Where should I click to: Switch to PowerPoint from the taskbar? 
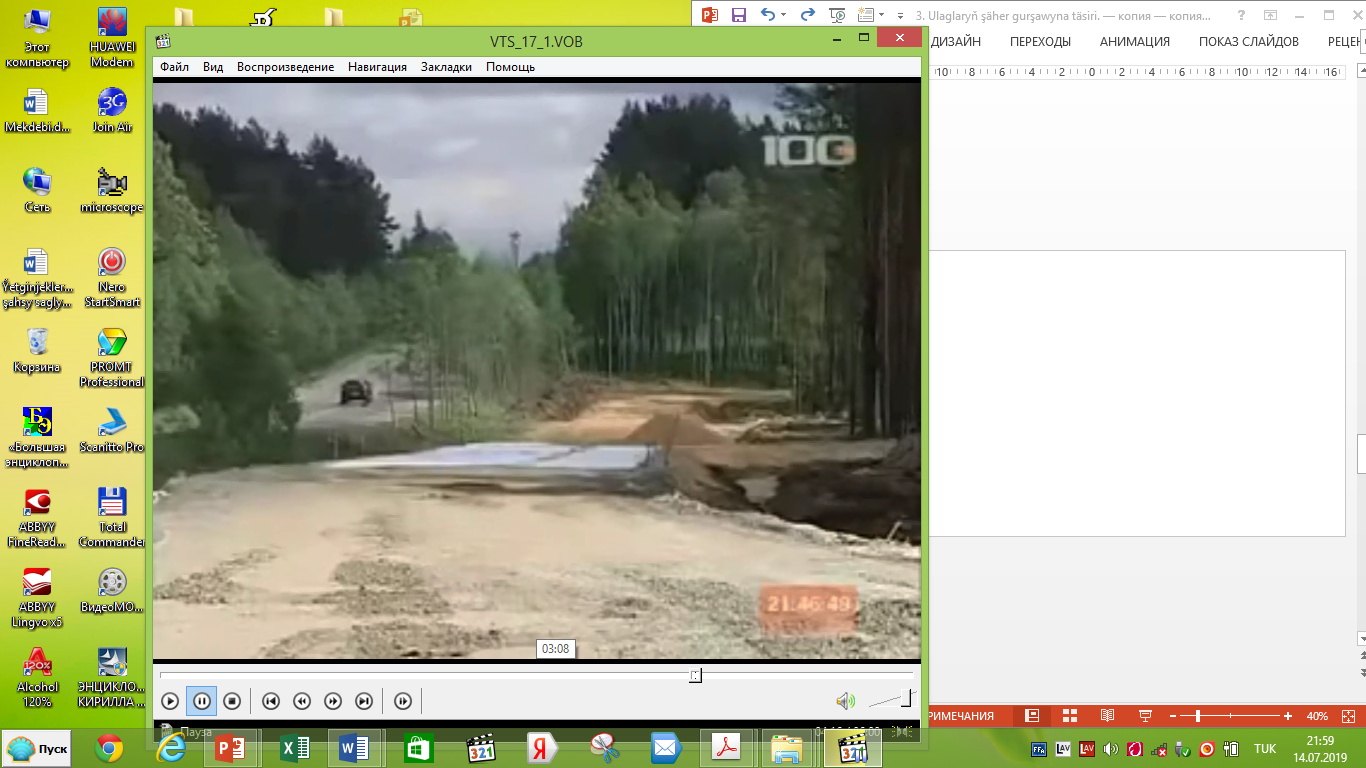[231, 748]
